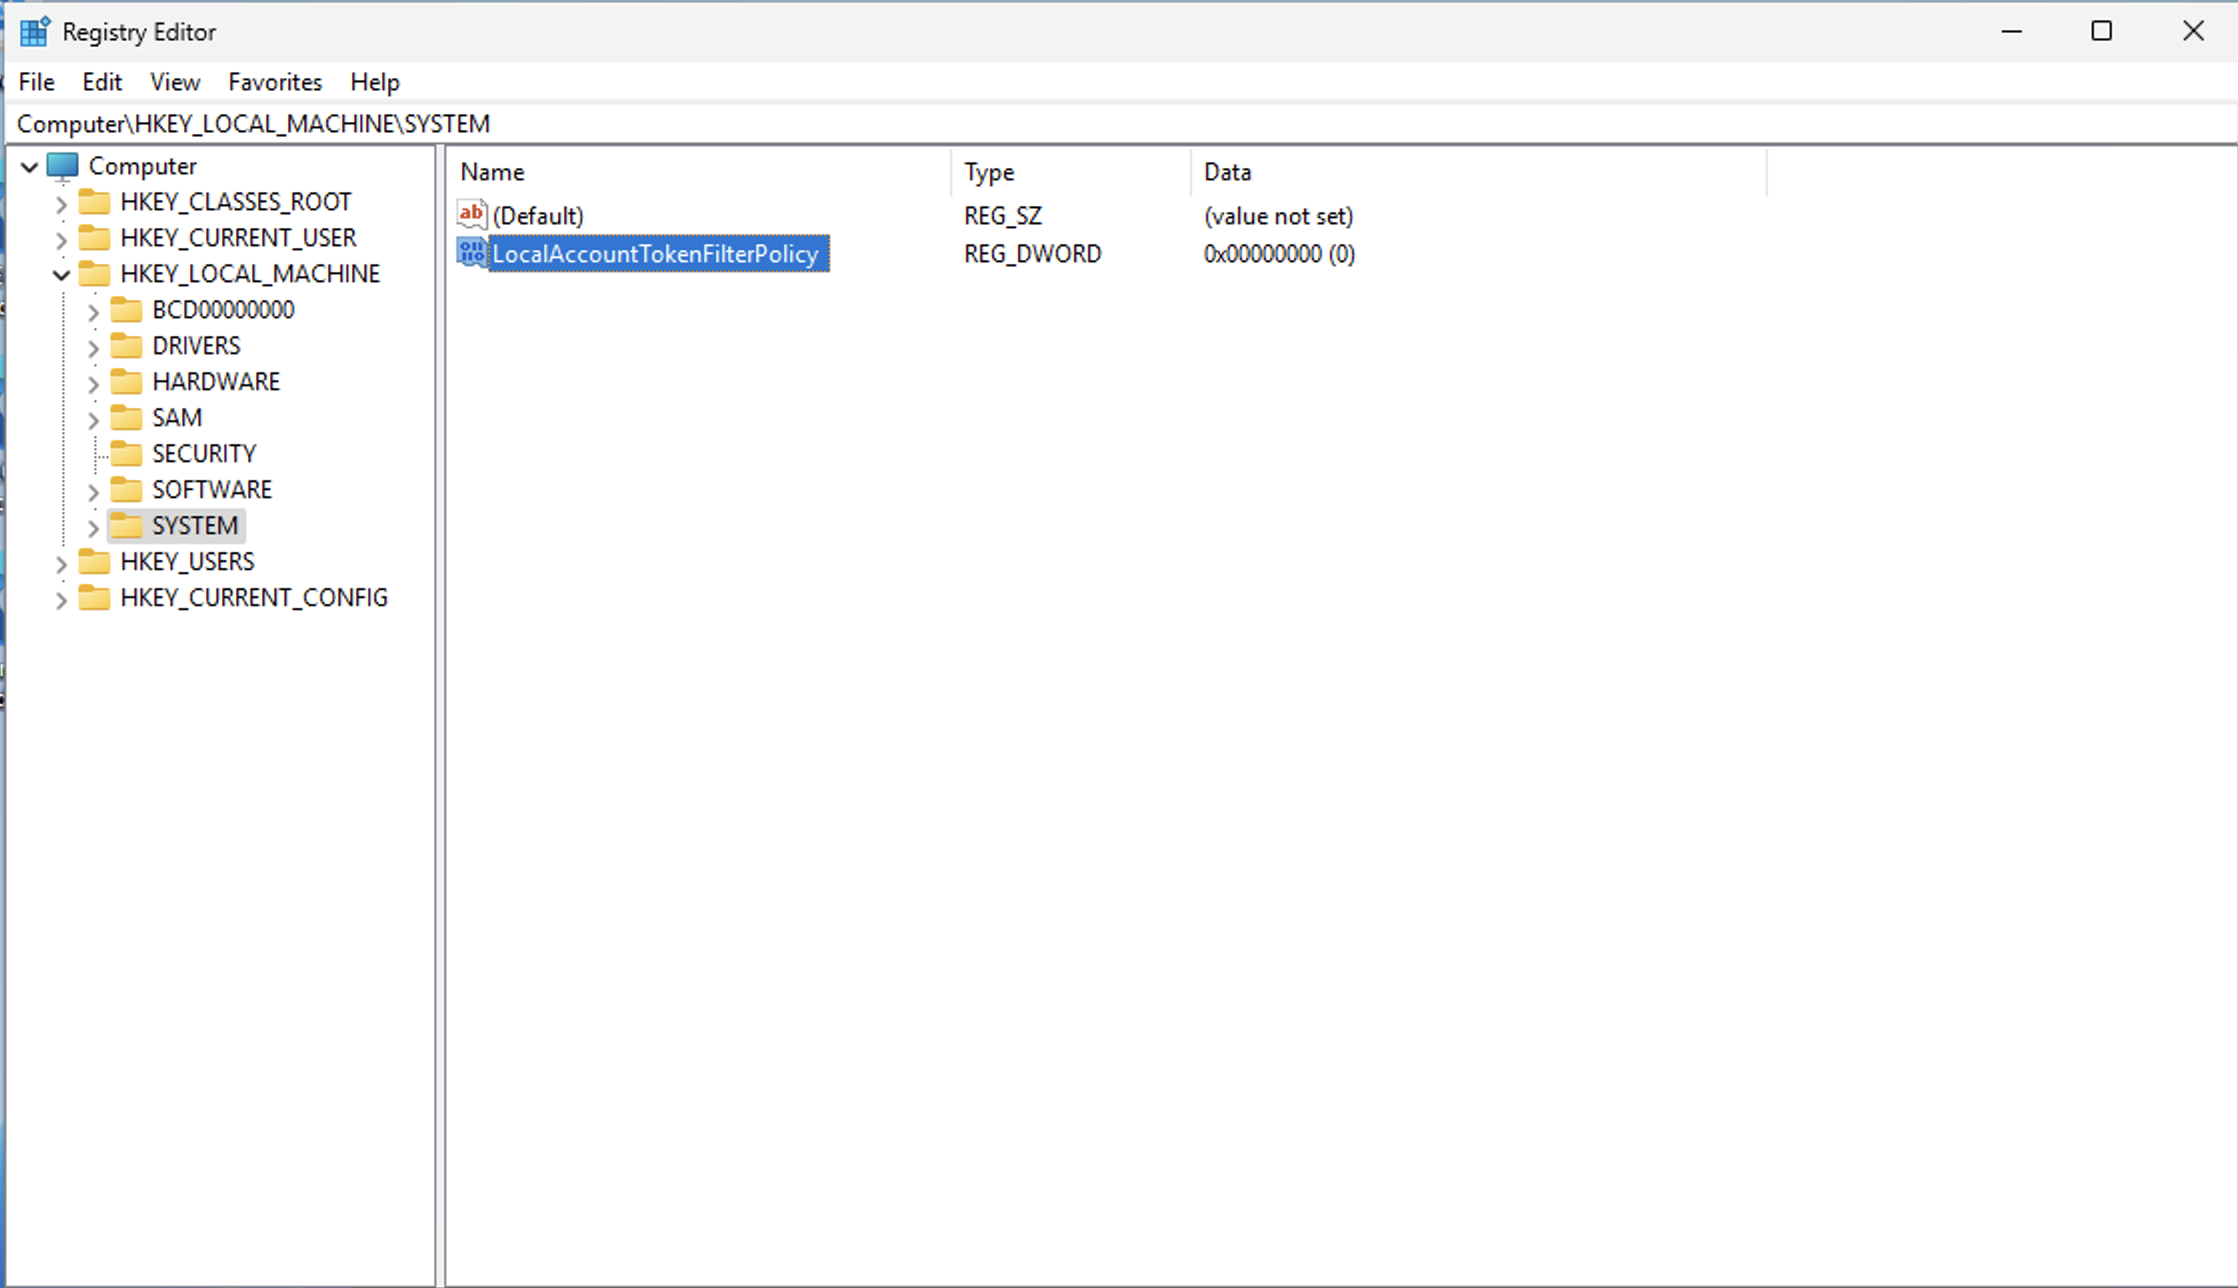Click the string value icon beside (Default)
This screenshot has width=2238, height=1288.
click(471, 215)
